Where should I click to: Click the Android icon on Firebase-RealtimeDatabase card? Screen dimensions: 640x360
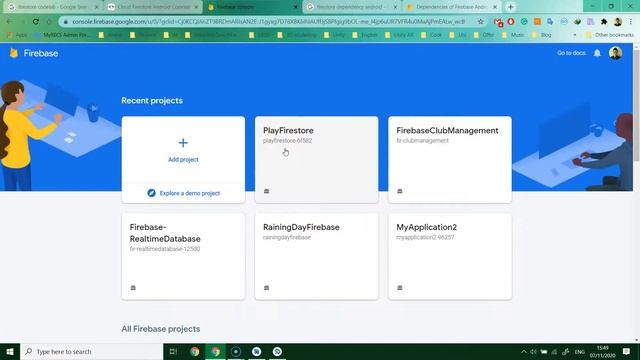tap(133, 288)
